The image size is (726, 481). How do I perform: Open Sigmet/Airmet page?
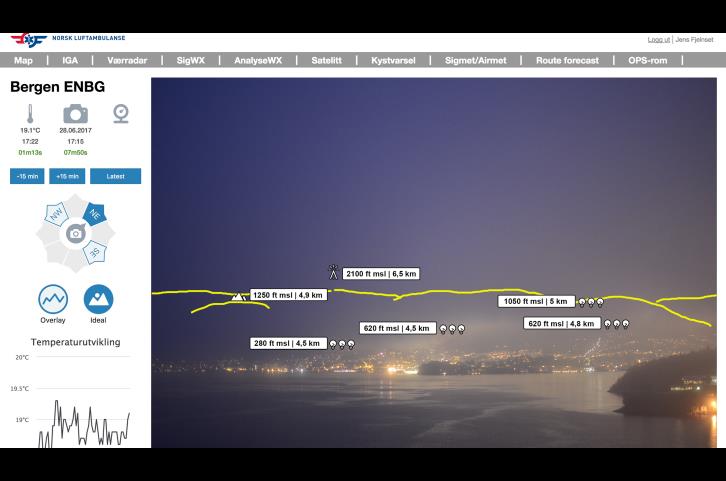pyautogui.click(x=476, y=60)
